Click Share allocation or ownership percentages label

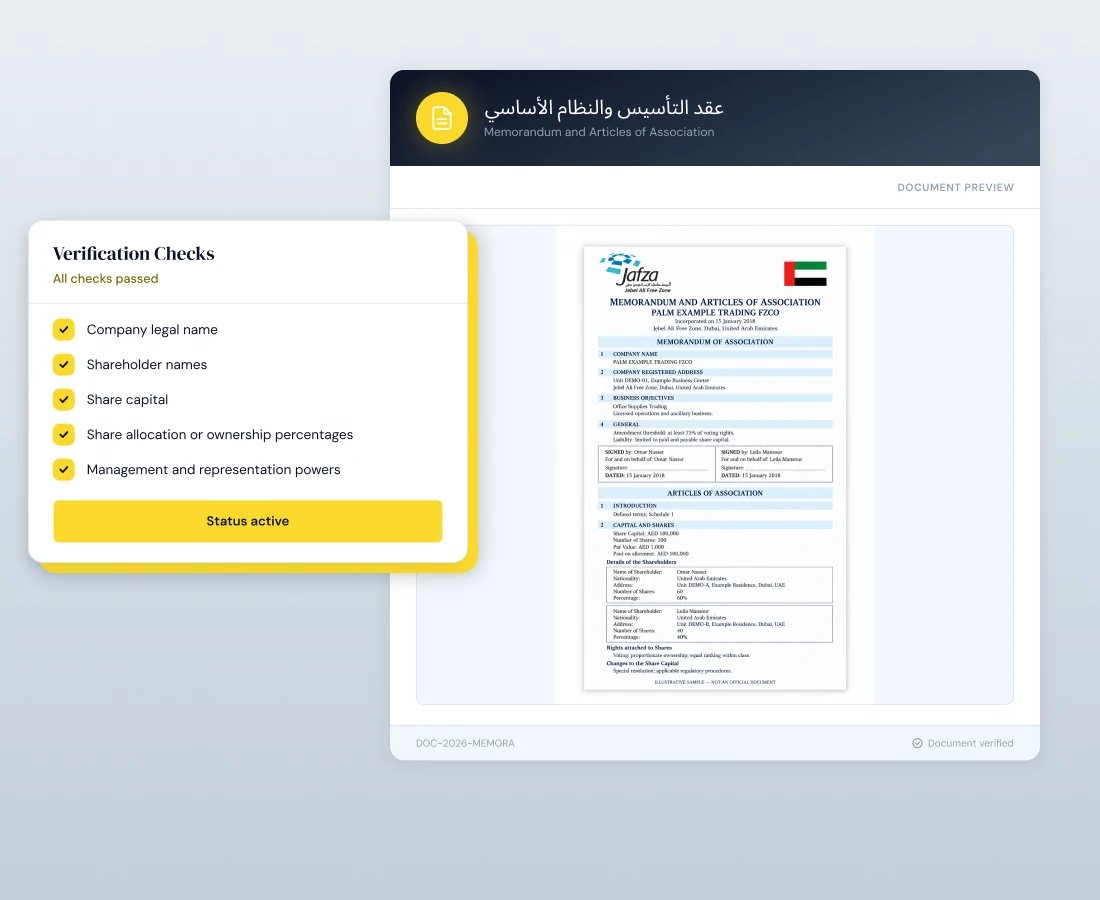220,434
